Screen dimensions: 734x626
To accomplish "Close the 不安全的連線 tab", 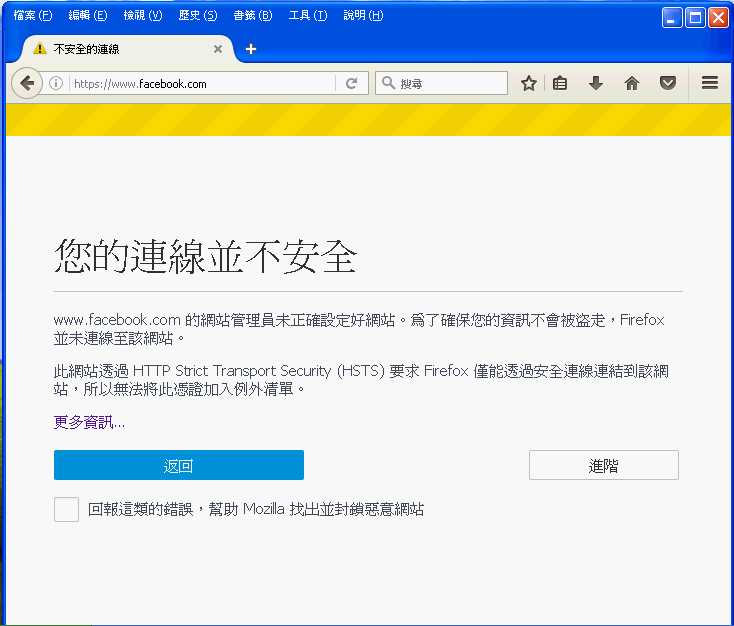I will click(x=218, y=49).
